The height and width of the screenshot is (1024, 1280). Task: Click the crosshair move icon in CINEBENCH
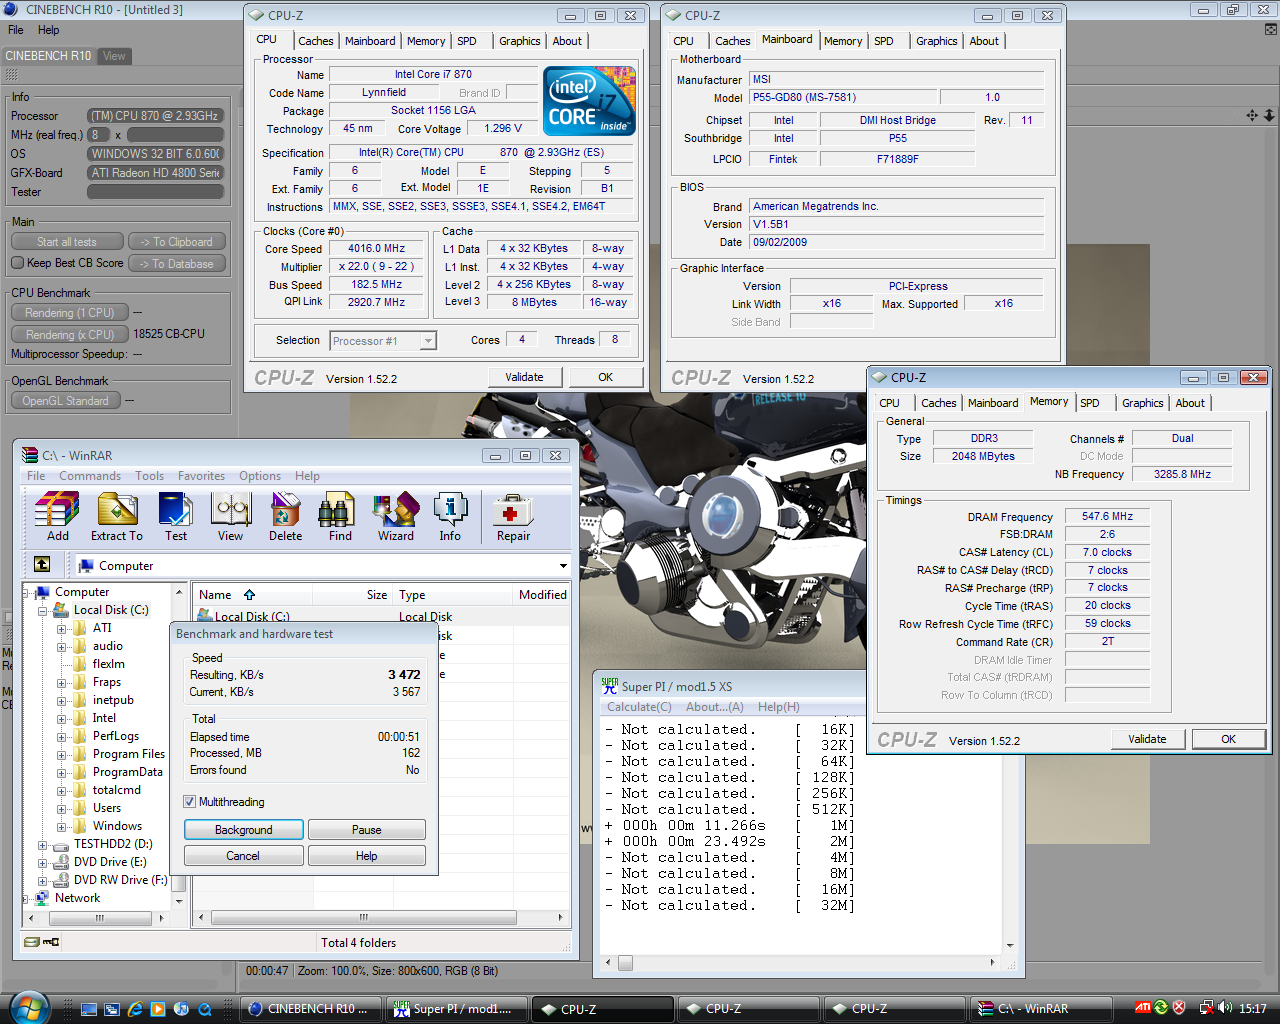point(1252,115)
